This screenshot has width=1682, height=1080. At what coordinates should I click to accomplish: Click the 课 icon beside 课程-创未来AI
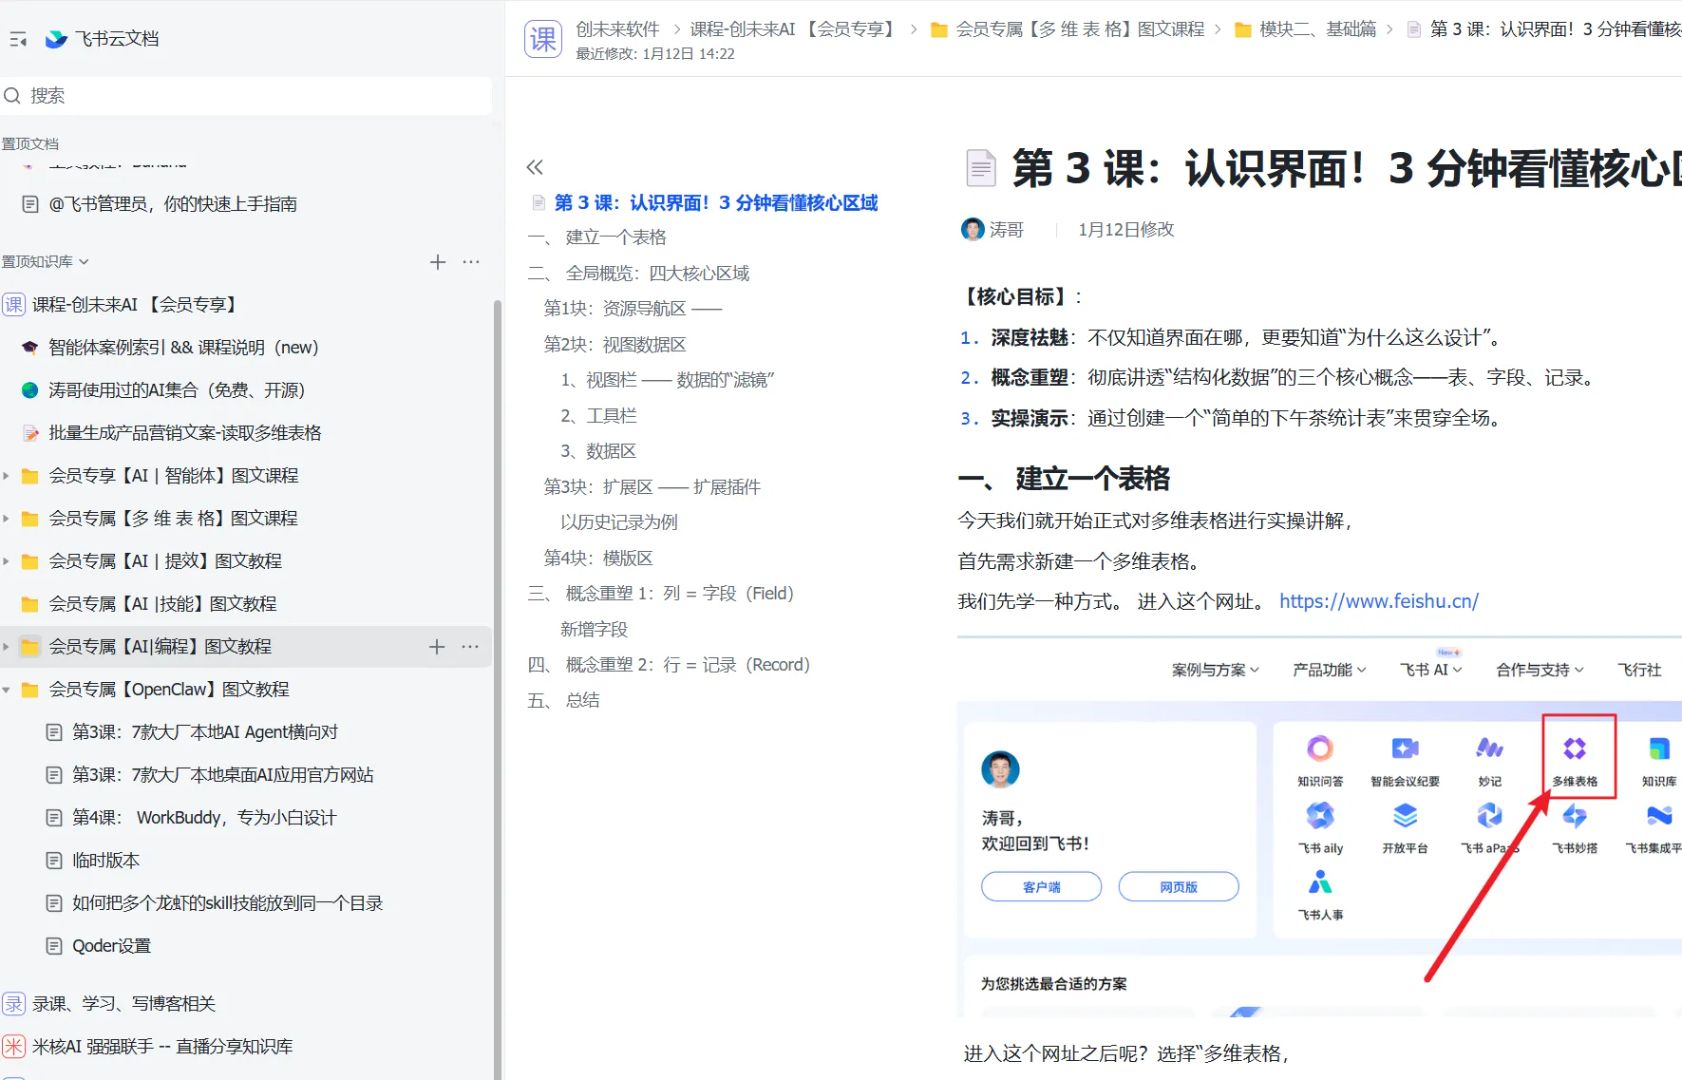[14, 305]
